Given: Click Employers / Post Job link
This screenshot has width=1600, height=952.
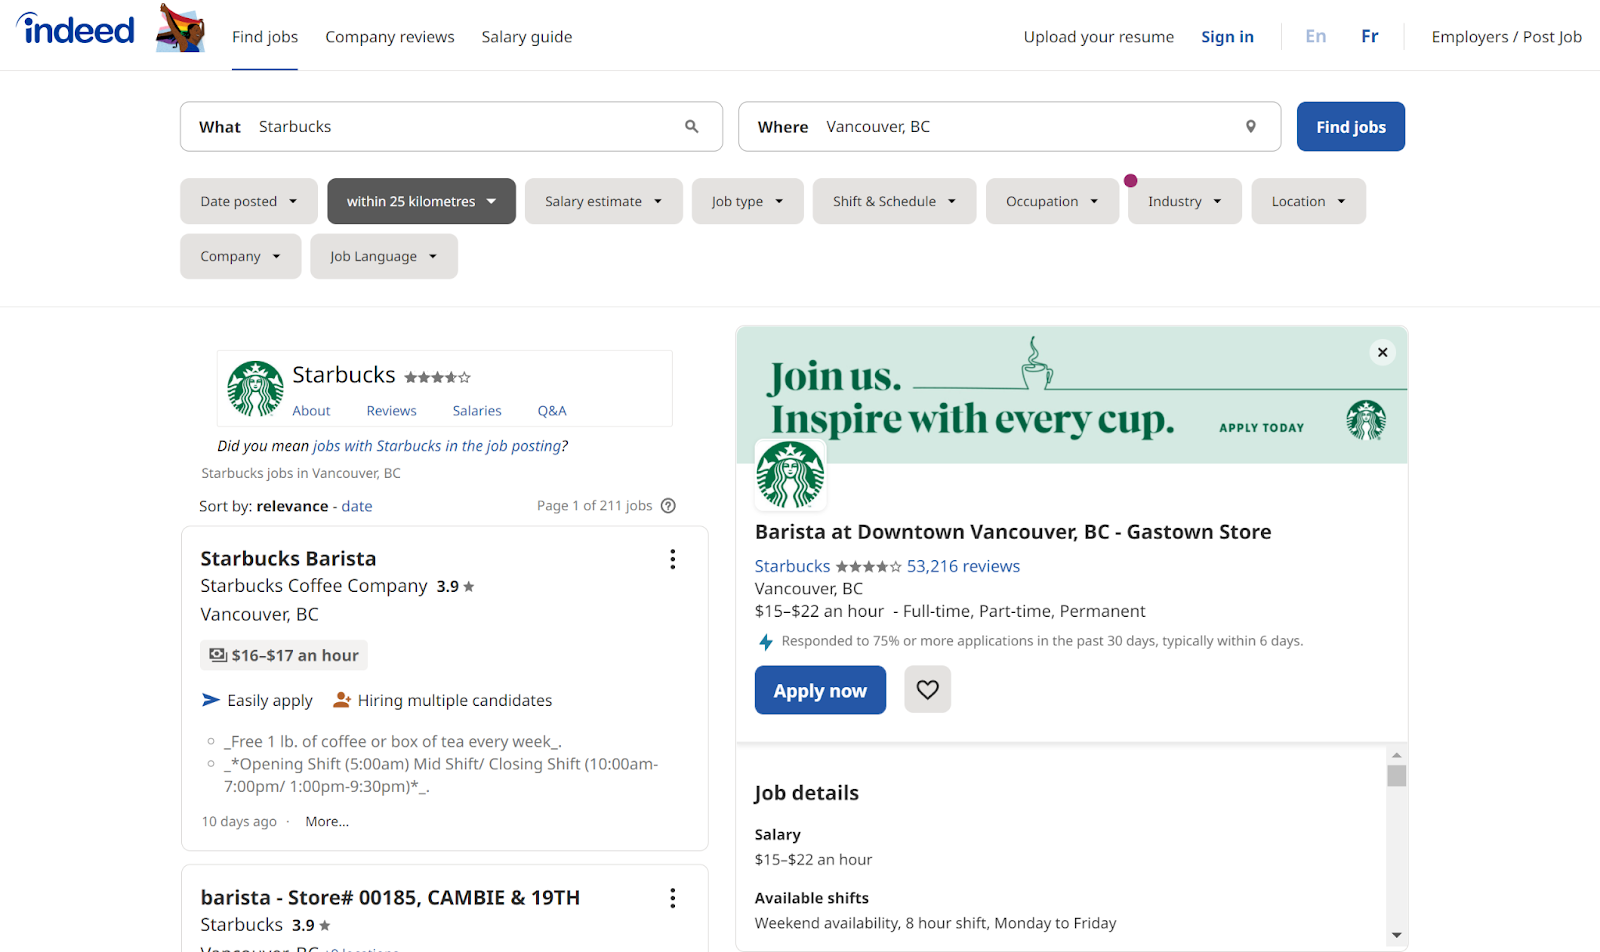Looking at the screenshot, I should point(1506,37).
